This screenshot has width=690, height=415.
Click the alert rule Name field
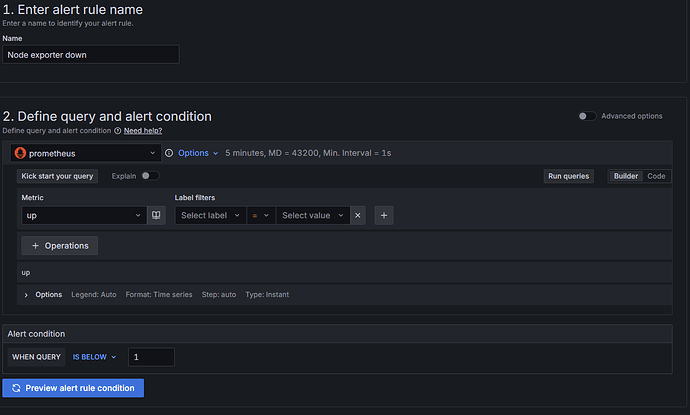click(x=91, y=55)
